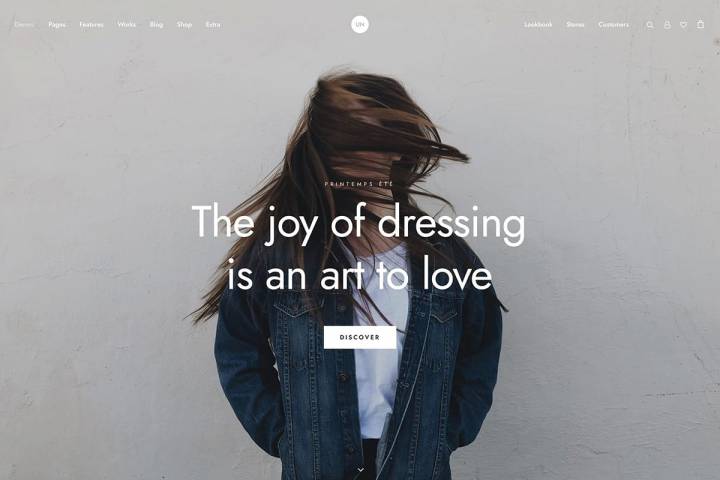Click the round UN logo
Screen dimensions: 720x480
click(x=360, y=24)
